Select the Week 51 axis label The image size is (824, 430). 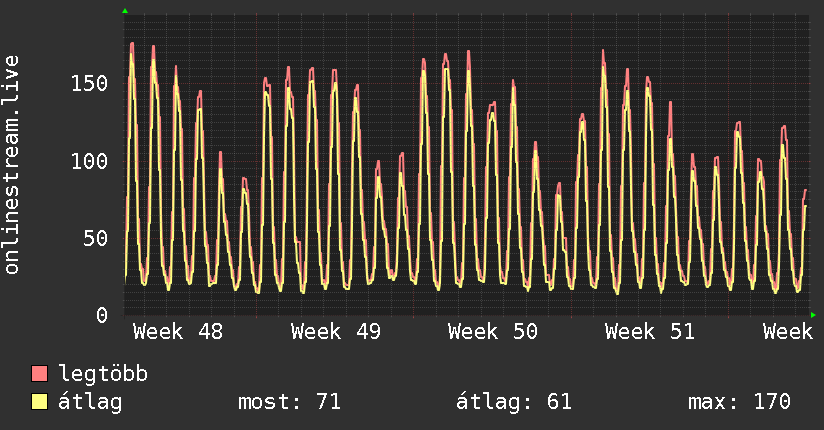649,332
